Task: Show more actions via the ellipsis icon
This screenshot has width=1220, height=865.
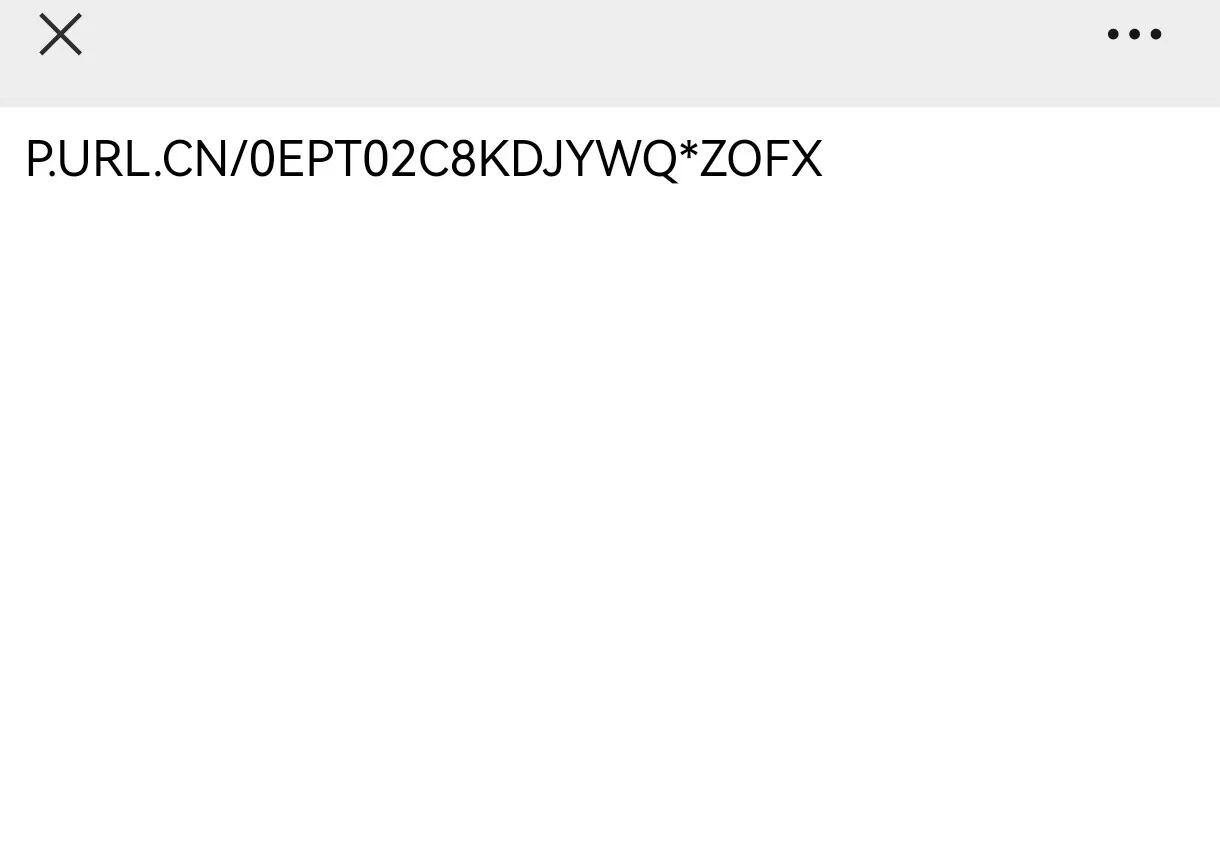Action: pyautogui.click(x=1134, y=34)
